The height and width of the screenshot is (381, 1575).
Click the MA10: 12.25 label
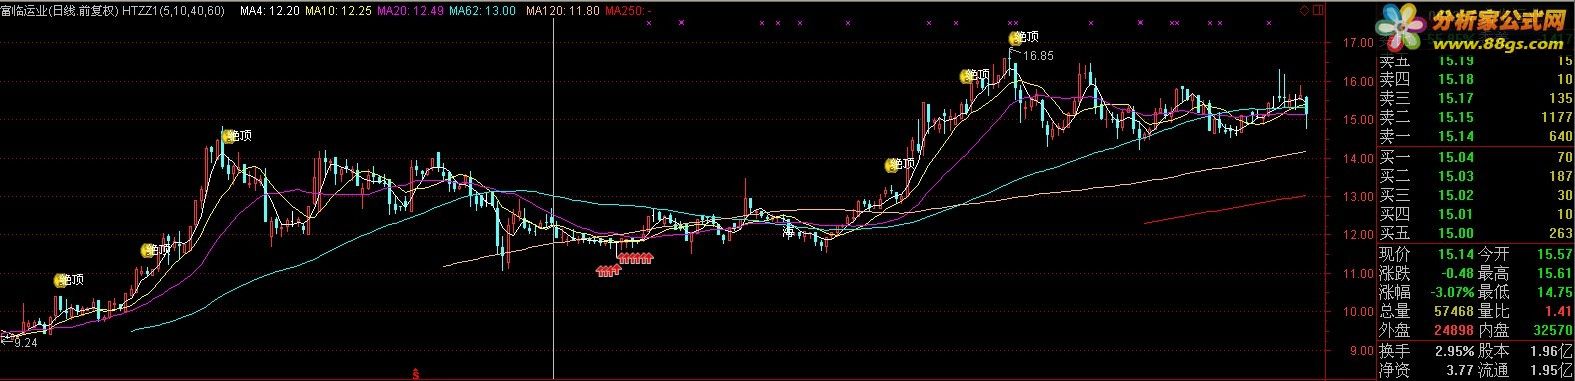pyautogui.click(x=338, y=10)
